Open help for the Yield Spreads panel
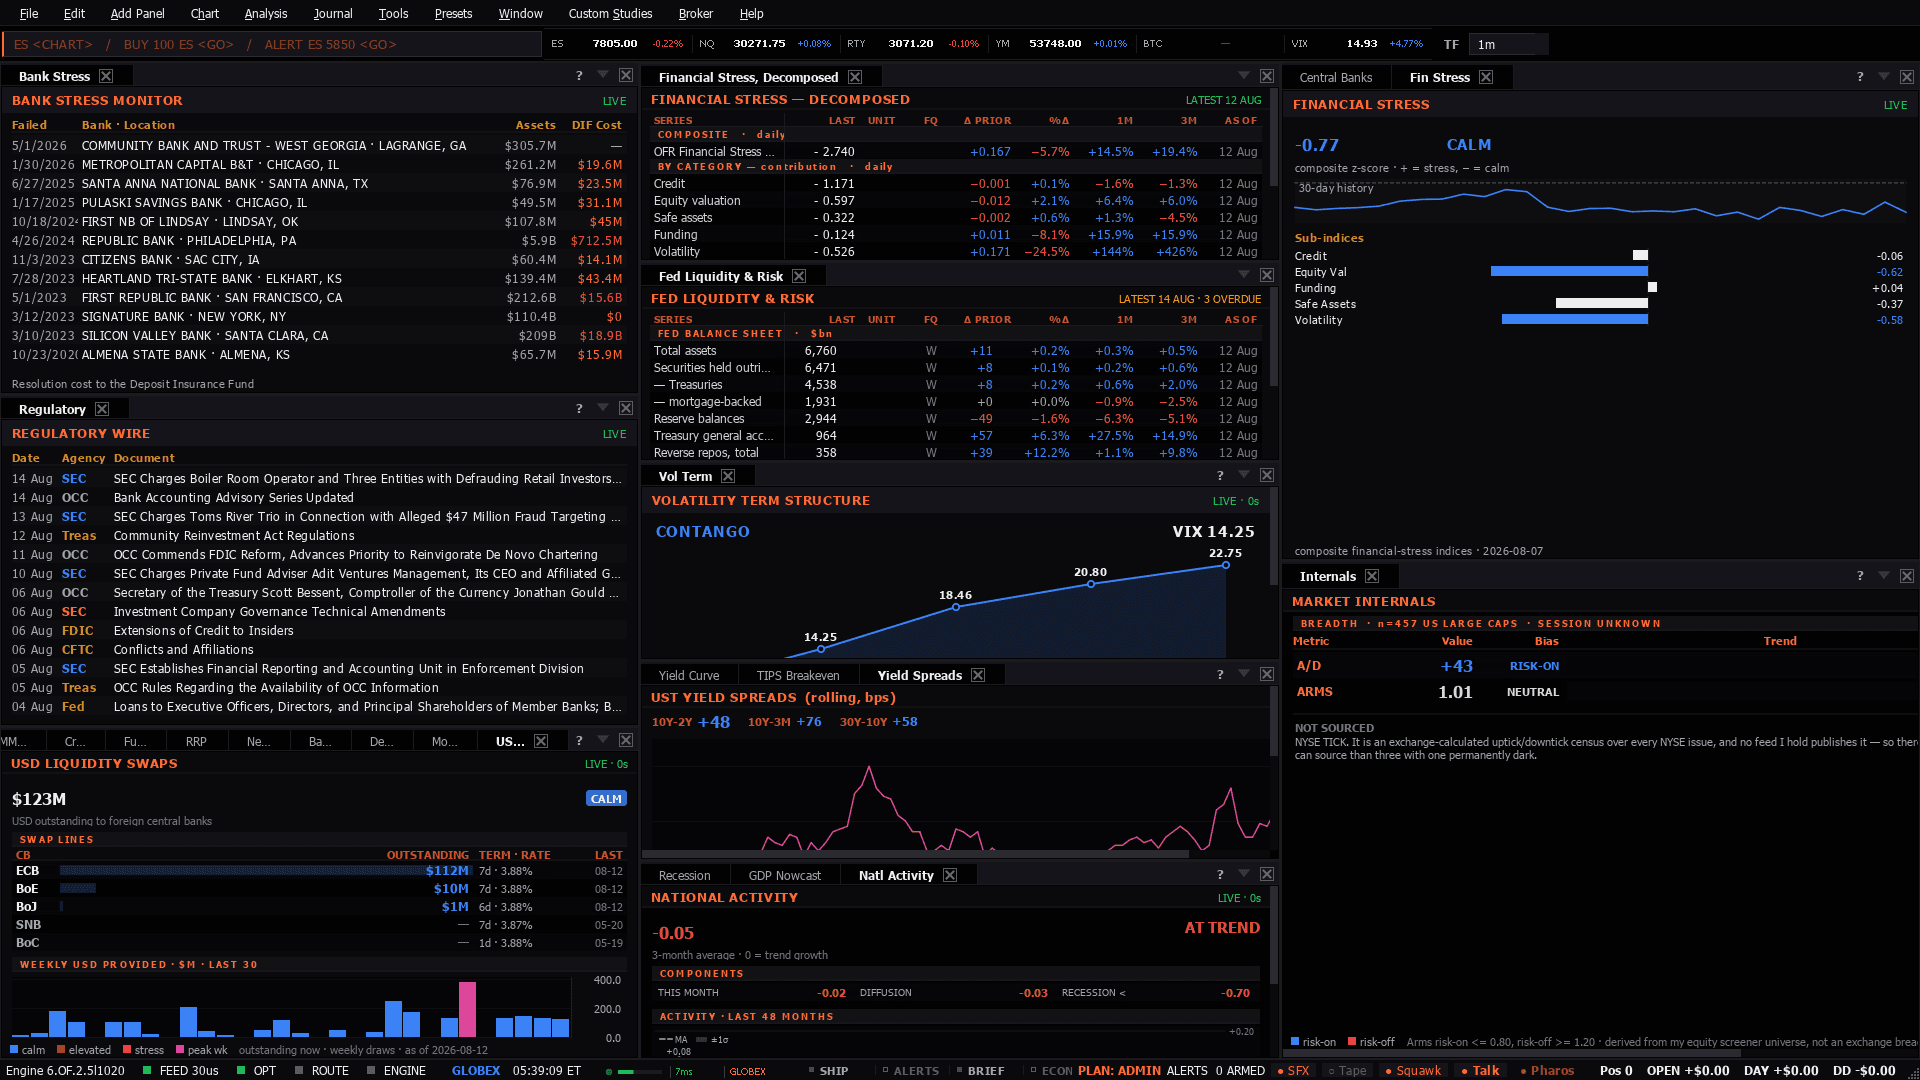The image size is (1920, 1080). (1220, 675)
